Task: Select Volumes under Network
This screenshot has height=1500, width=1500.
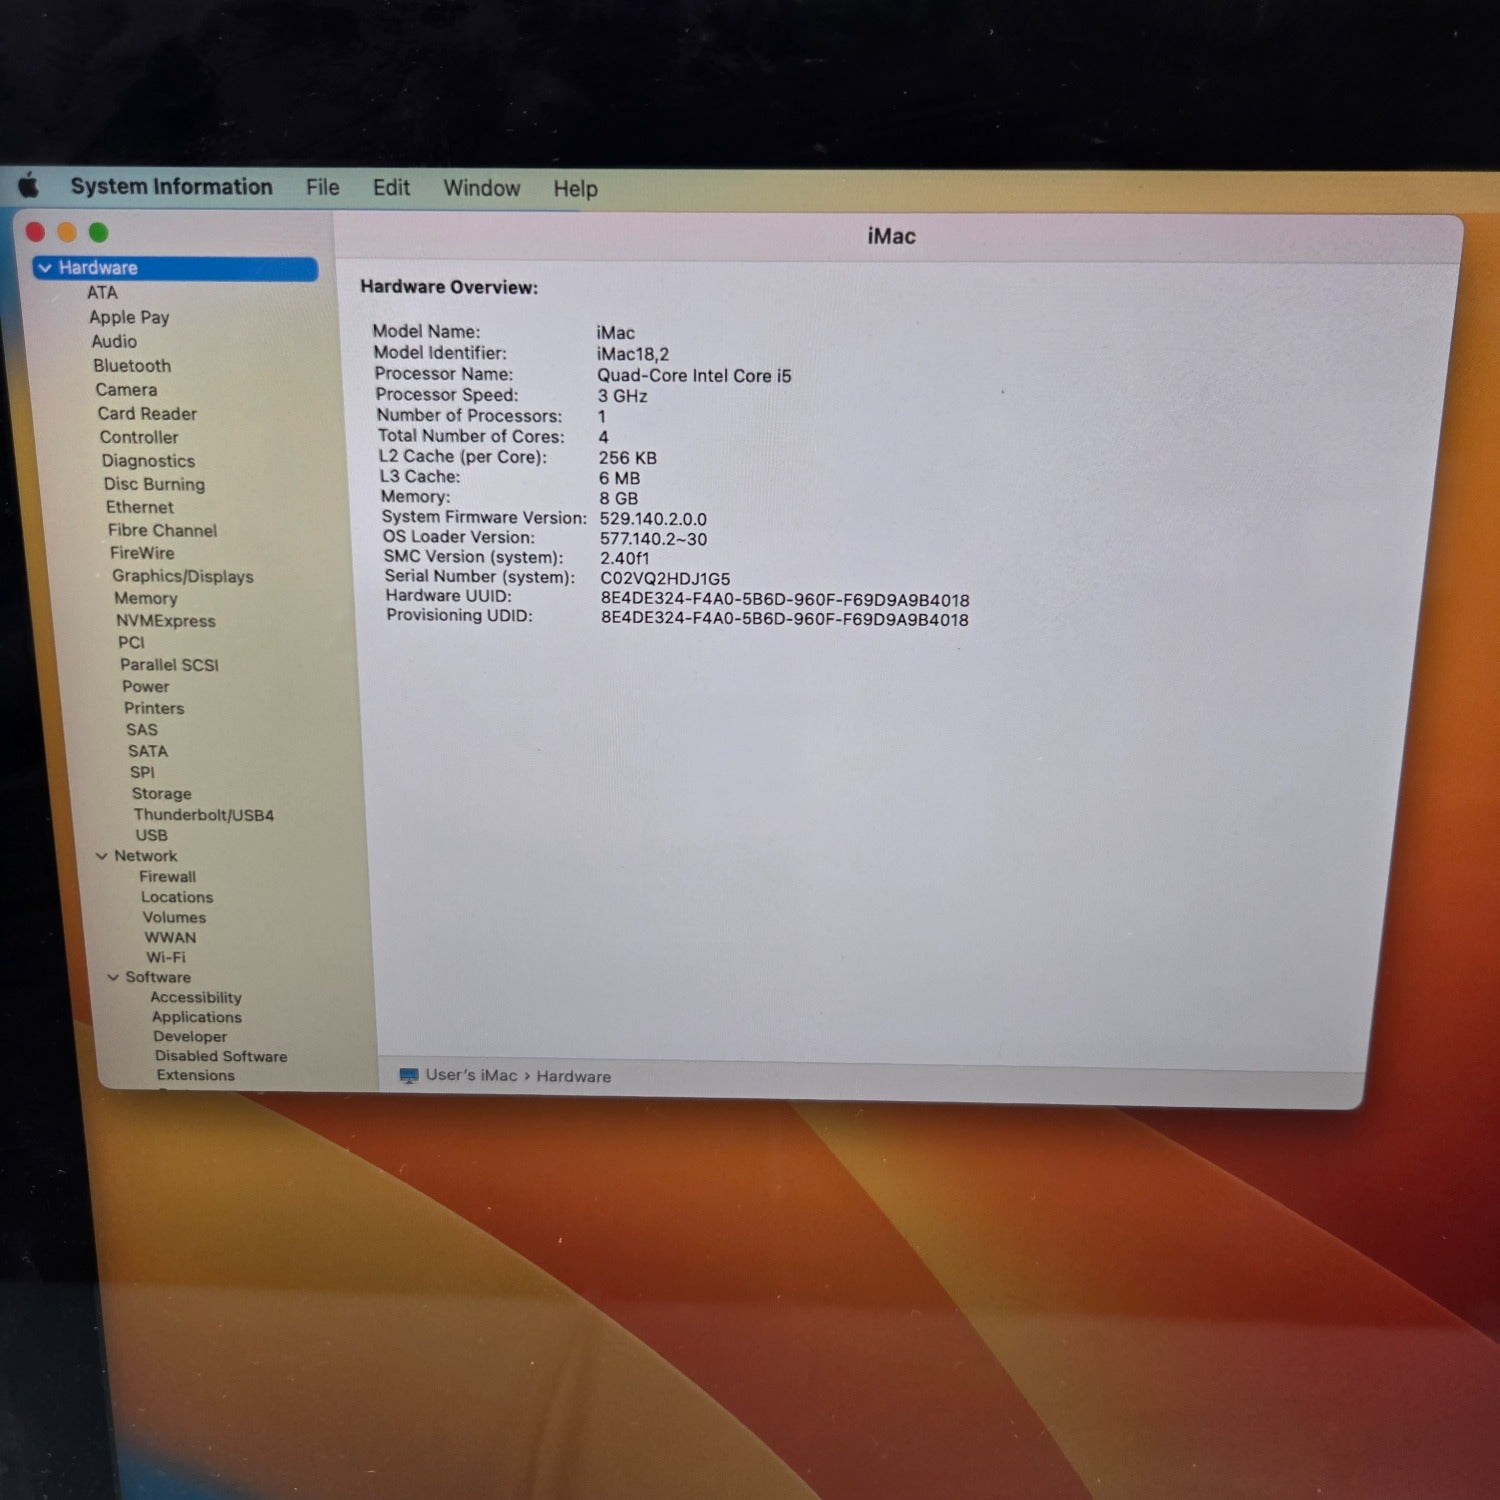Action: (x=174, y=917)
